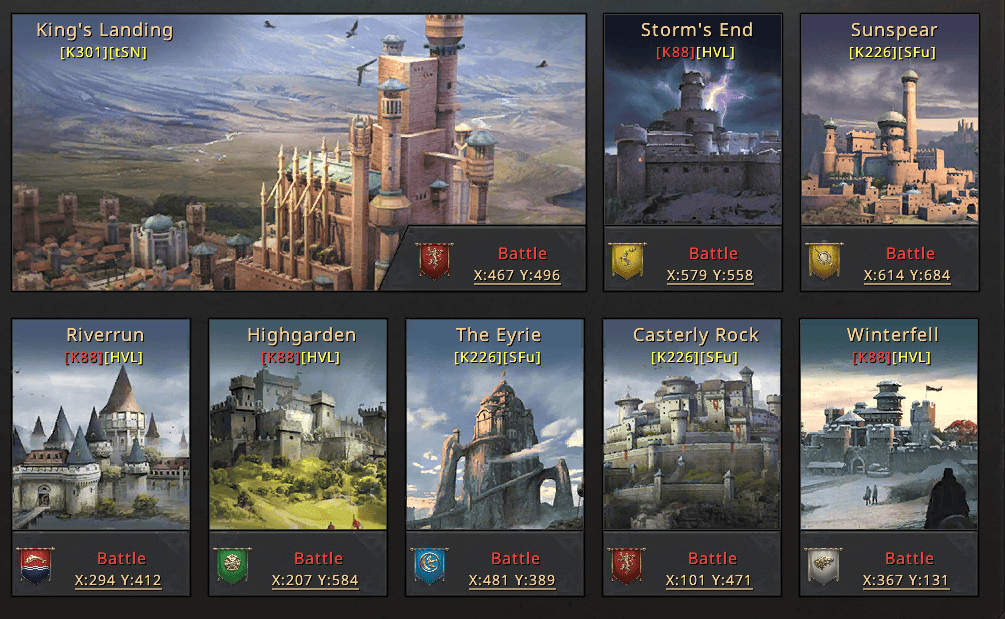Click the grey direwolf banner for Winterfell
The height and width of the screenshot is (619, 1005).
click(824, 566)
